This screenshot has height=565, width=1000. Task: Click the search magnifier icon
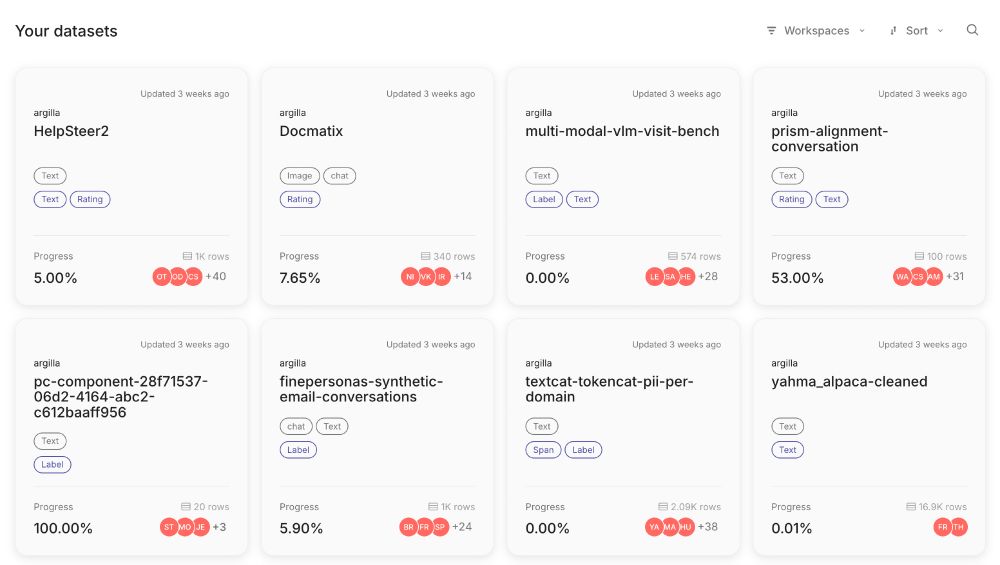coord(972,30)
